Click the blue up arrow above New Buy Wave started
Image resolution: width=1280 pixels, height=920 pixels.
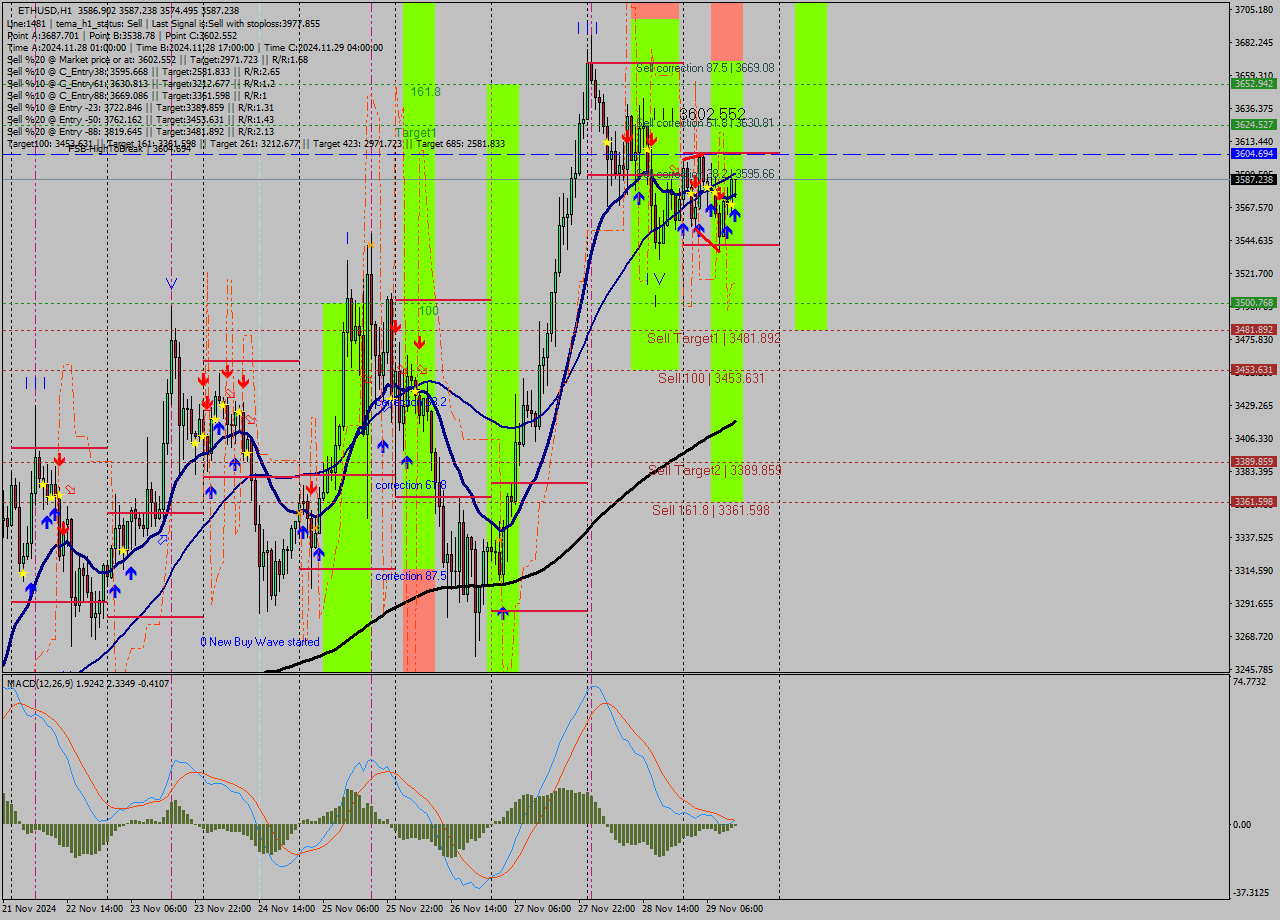click(x=319, y=554)
